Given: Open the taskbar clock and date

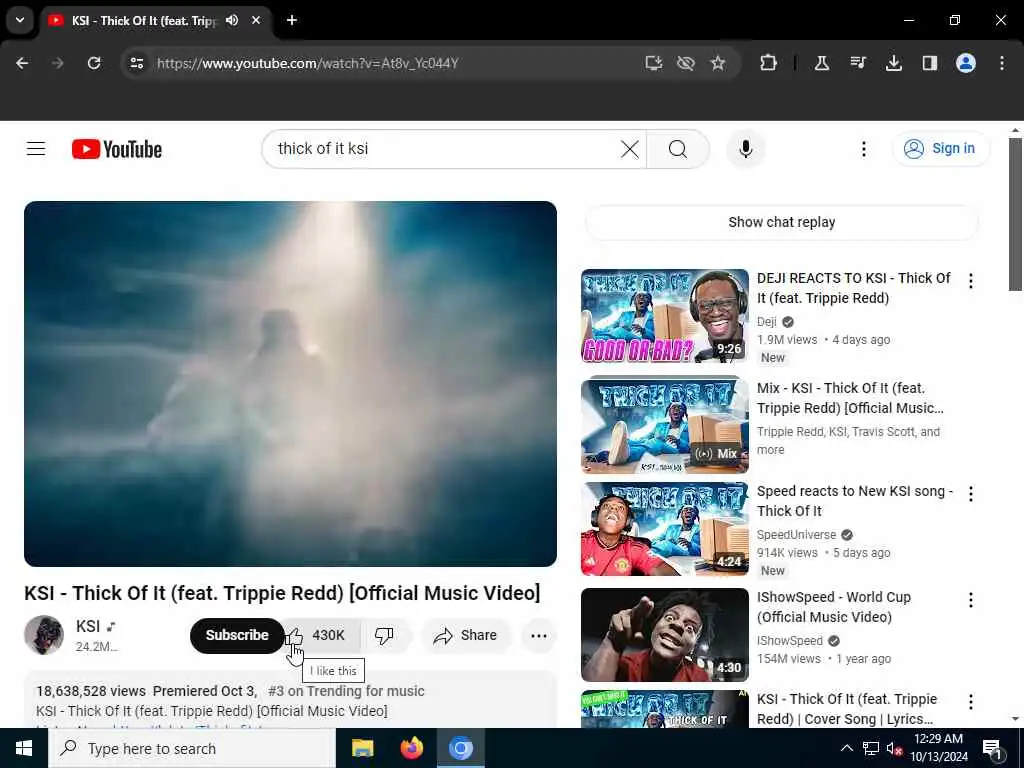Looking at the screenshot, I should point(938,748).
